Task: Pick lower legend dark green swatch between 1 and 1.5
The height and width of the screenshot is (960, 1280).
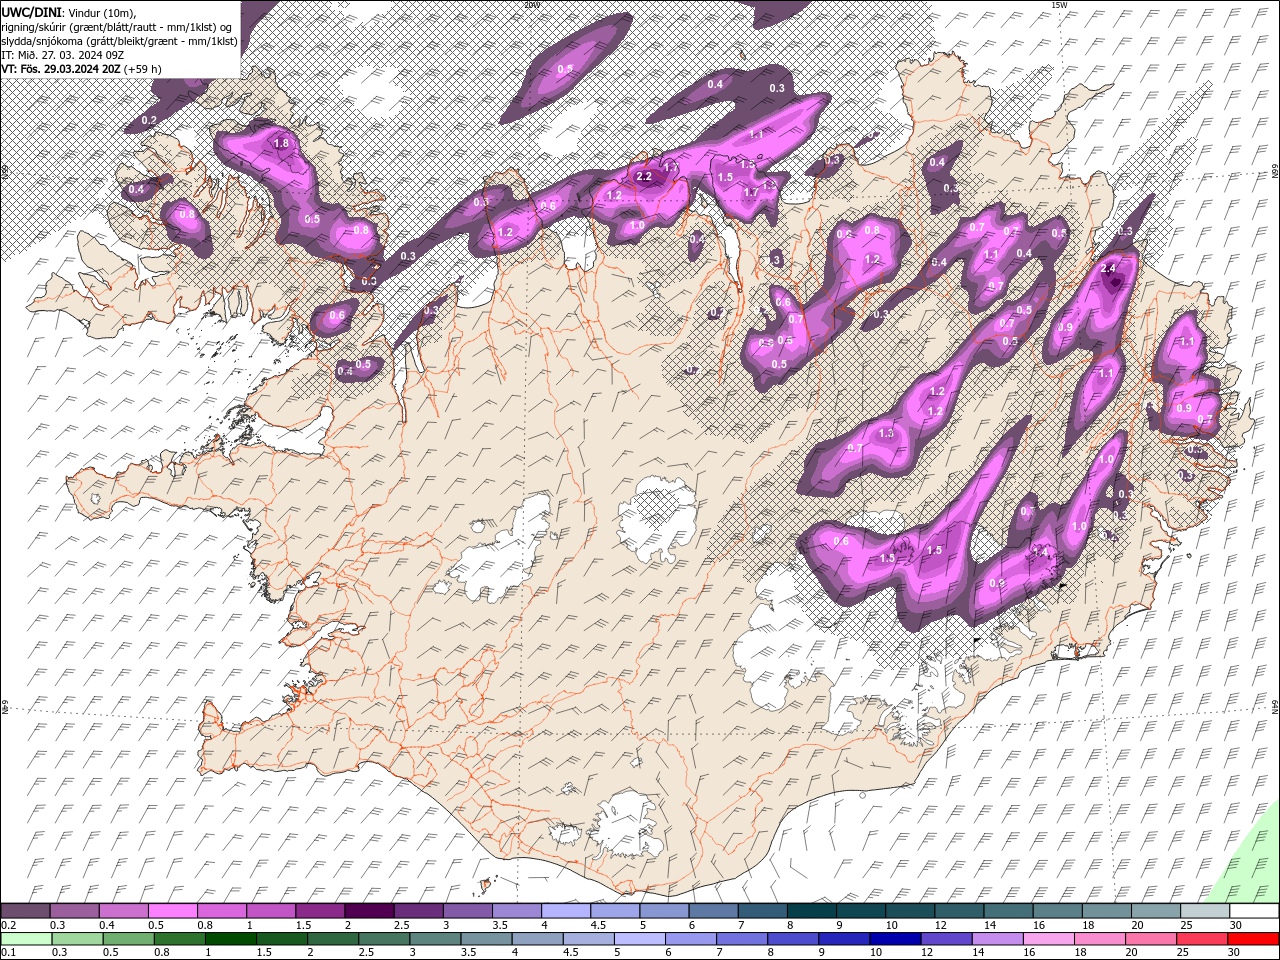Action: [230, 939]
